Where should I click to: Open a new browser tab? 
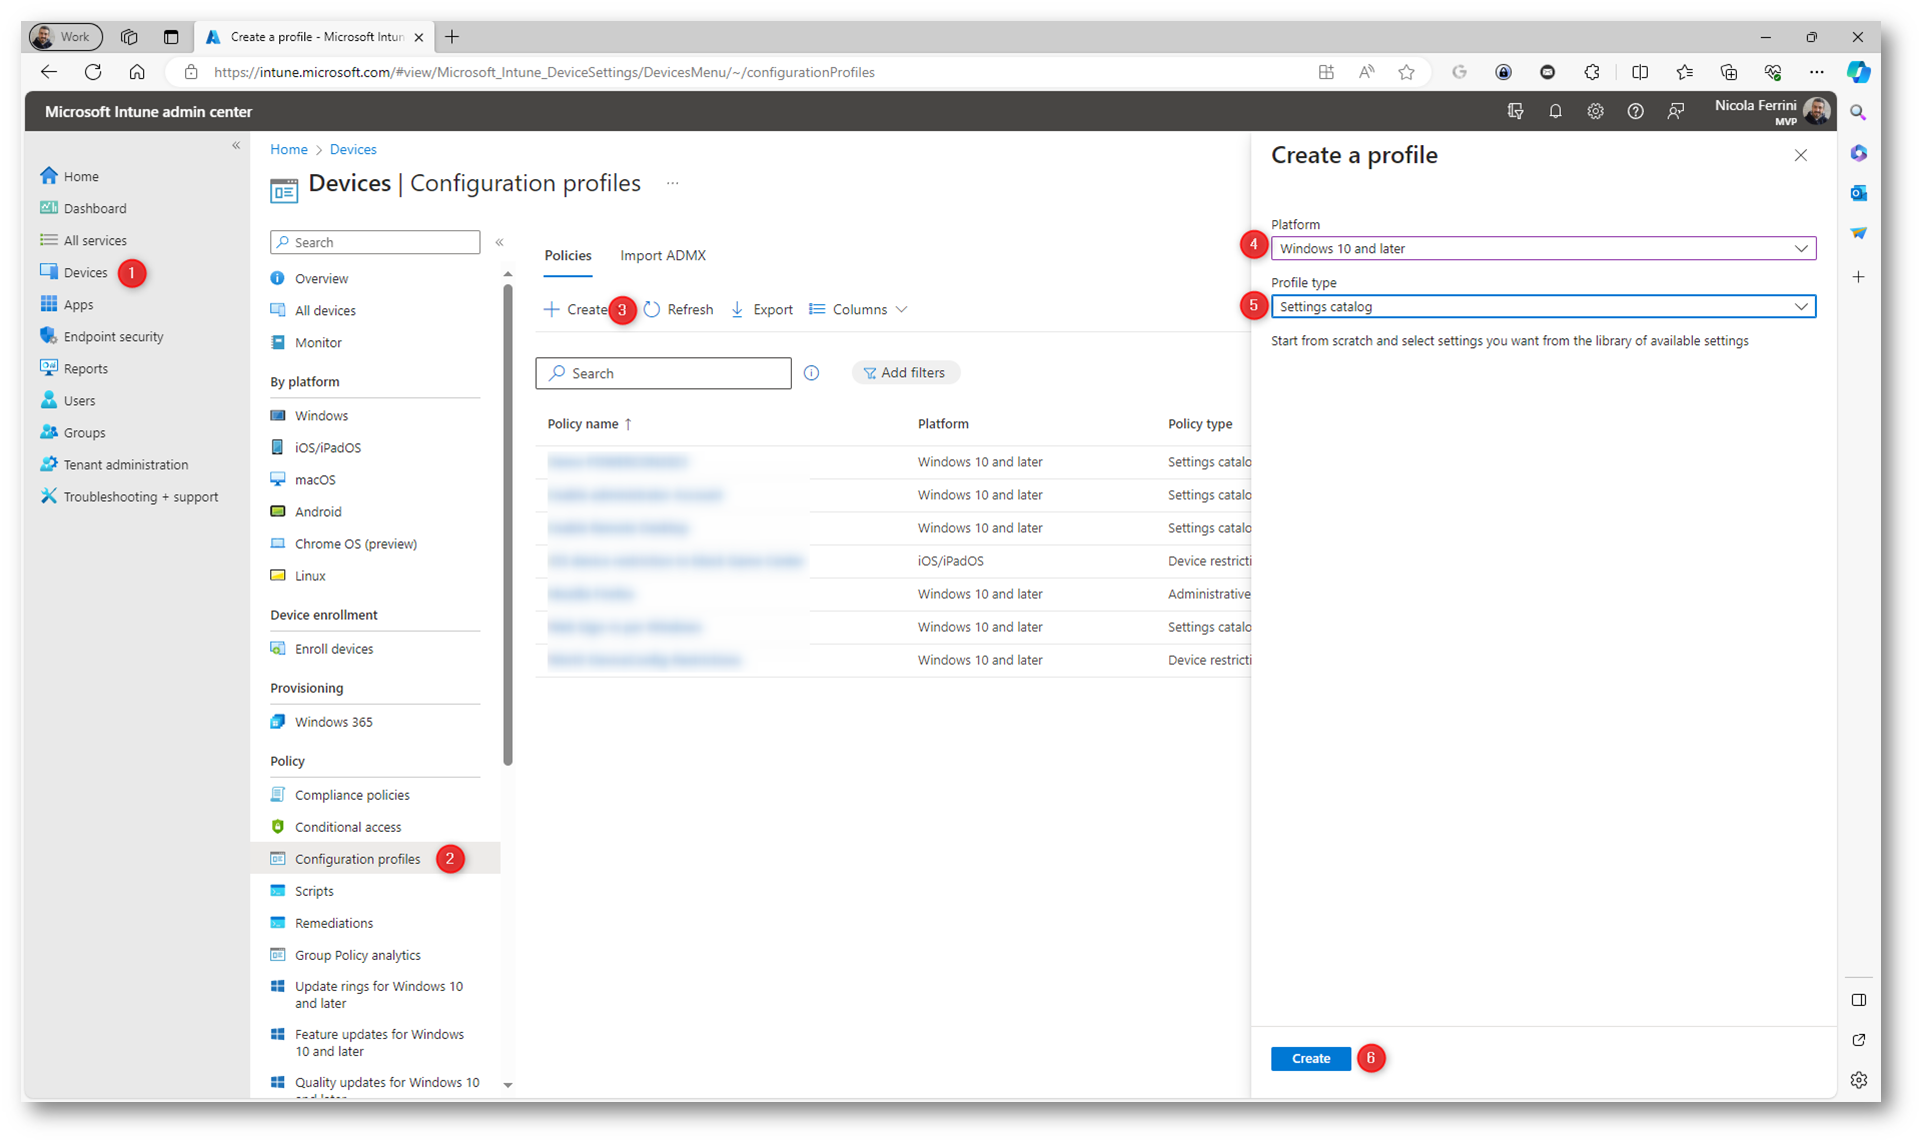click(452, 37)
